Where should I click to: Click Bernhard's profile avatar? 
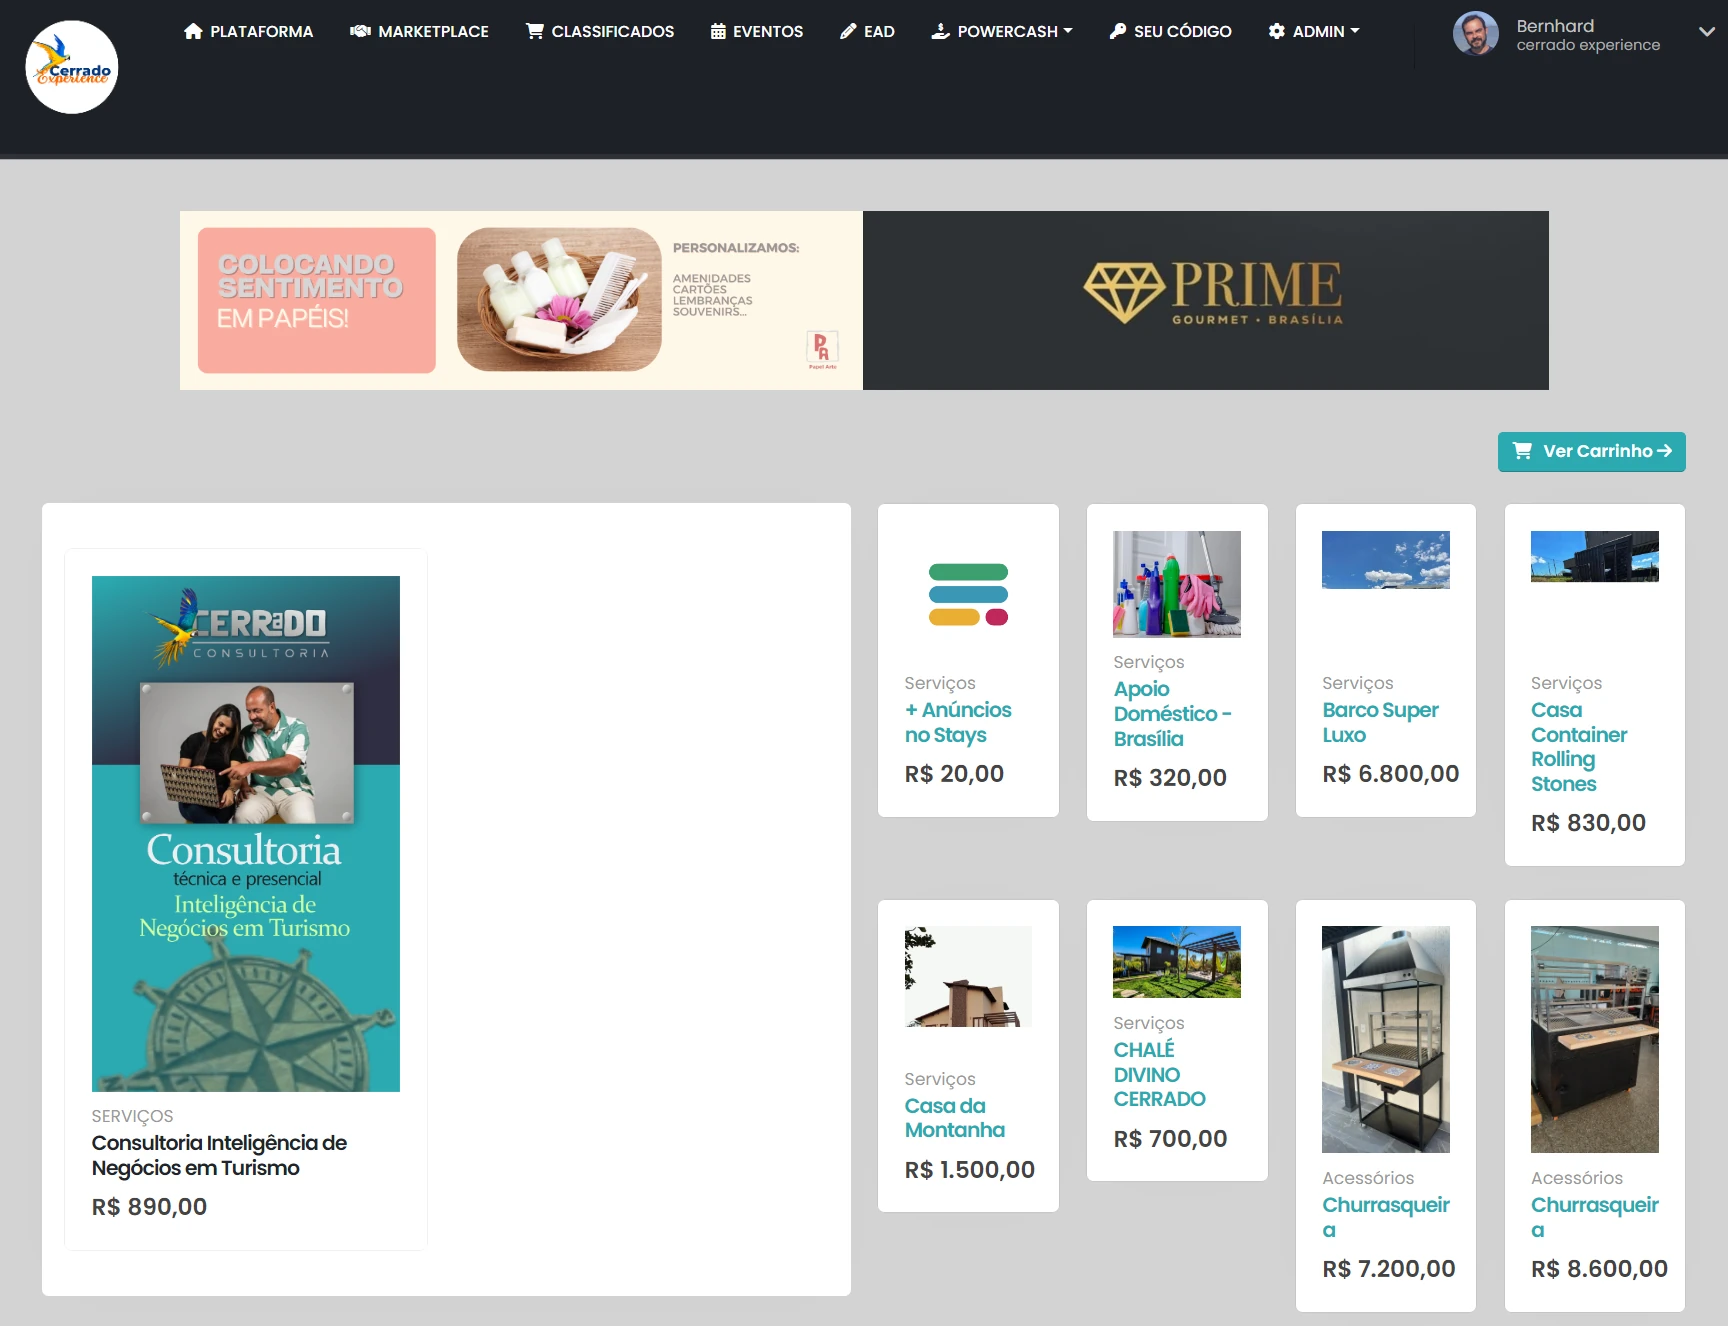click(x=1475, y=34)
